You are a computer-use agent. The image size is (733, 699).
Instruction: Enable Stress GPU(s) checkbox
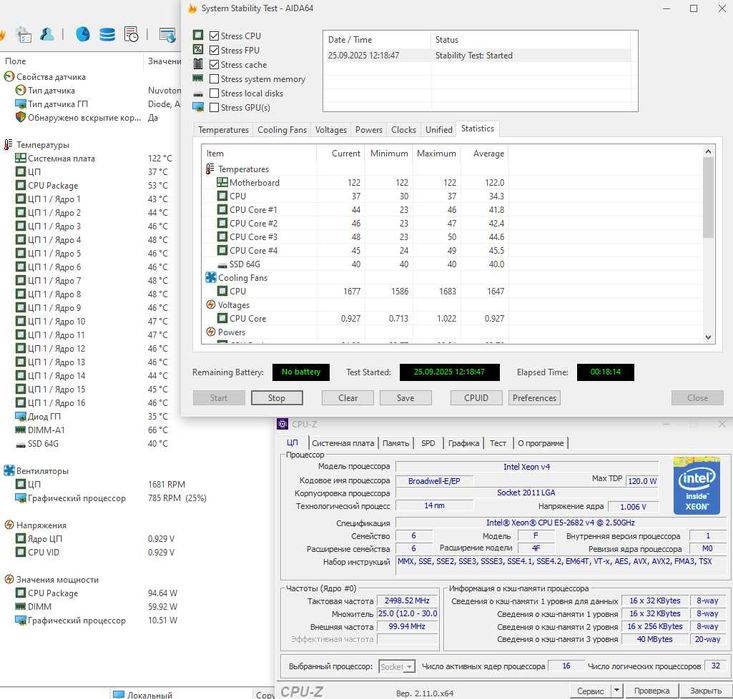(x=214, y=108)
